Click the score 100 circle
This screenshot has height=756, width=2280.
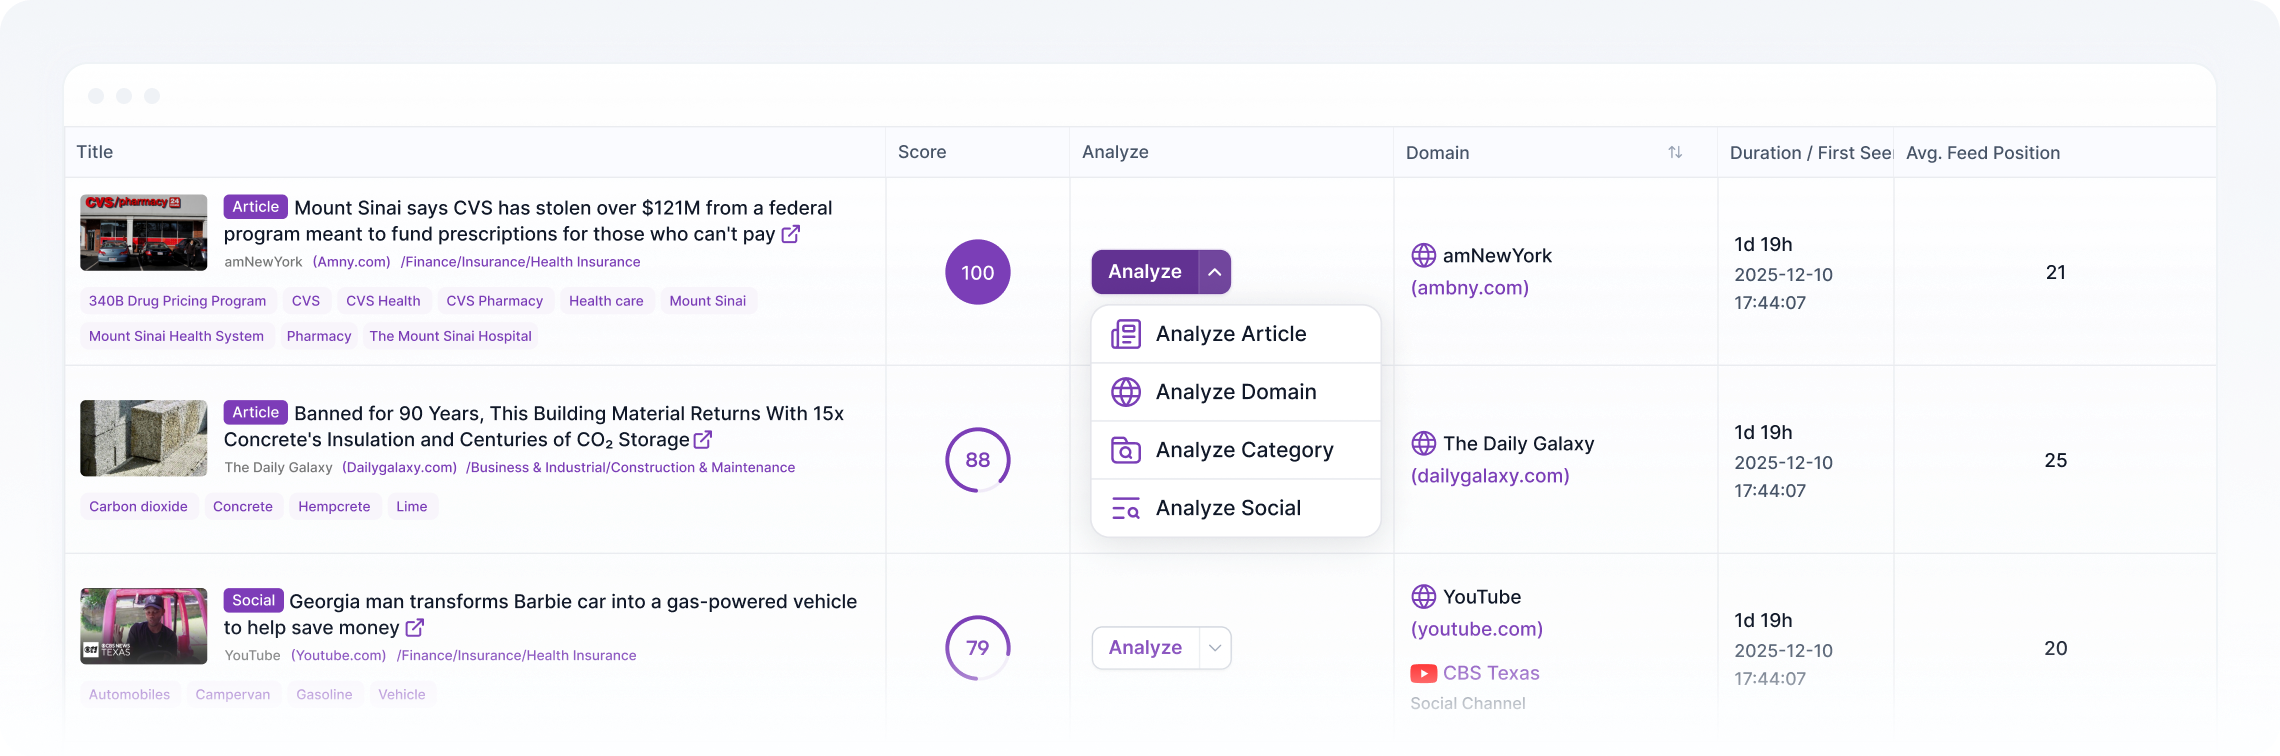point(978,272)
